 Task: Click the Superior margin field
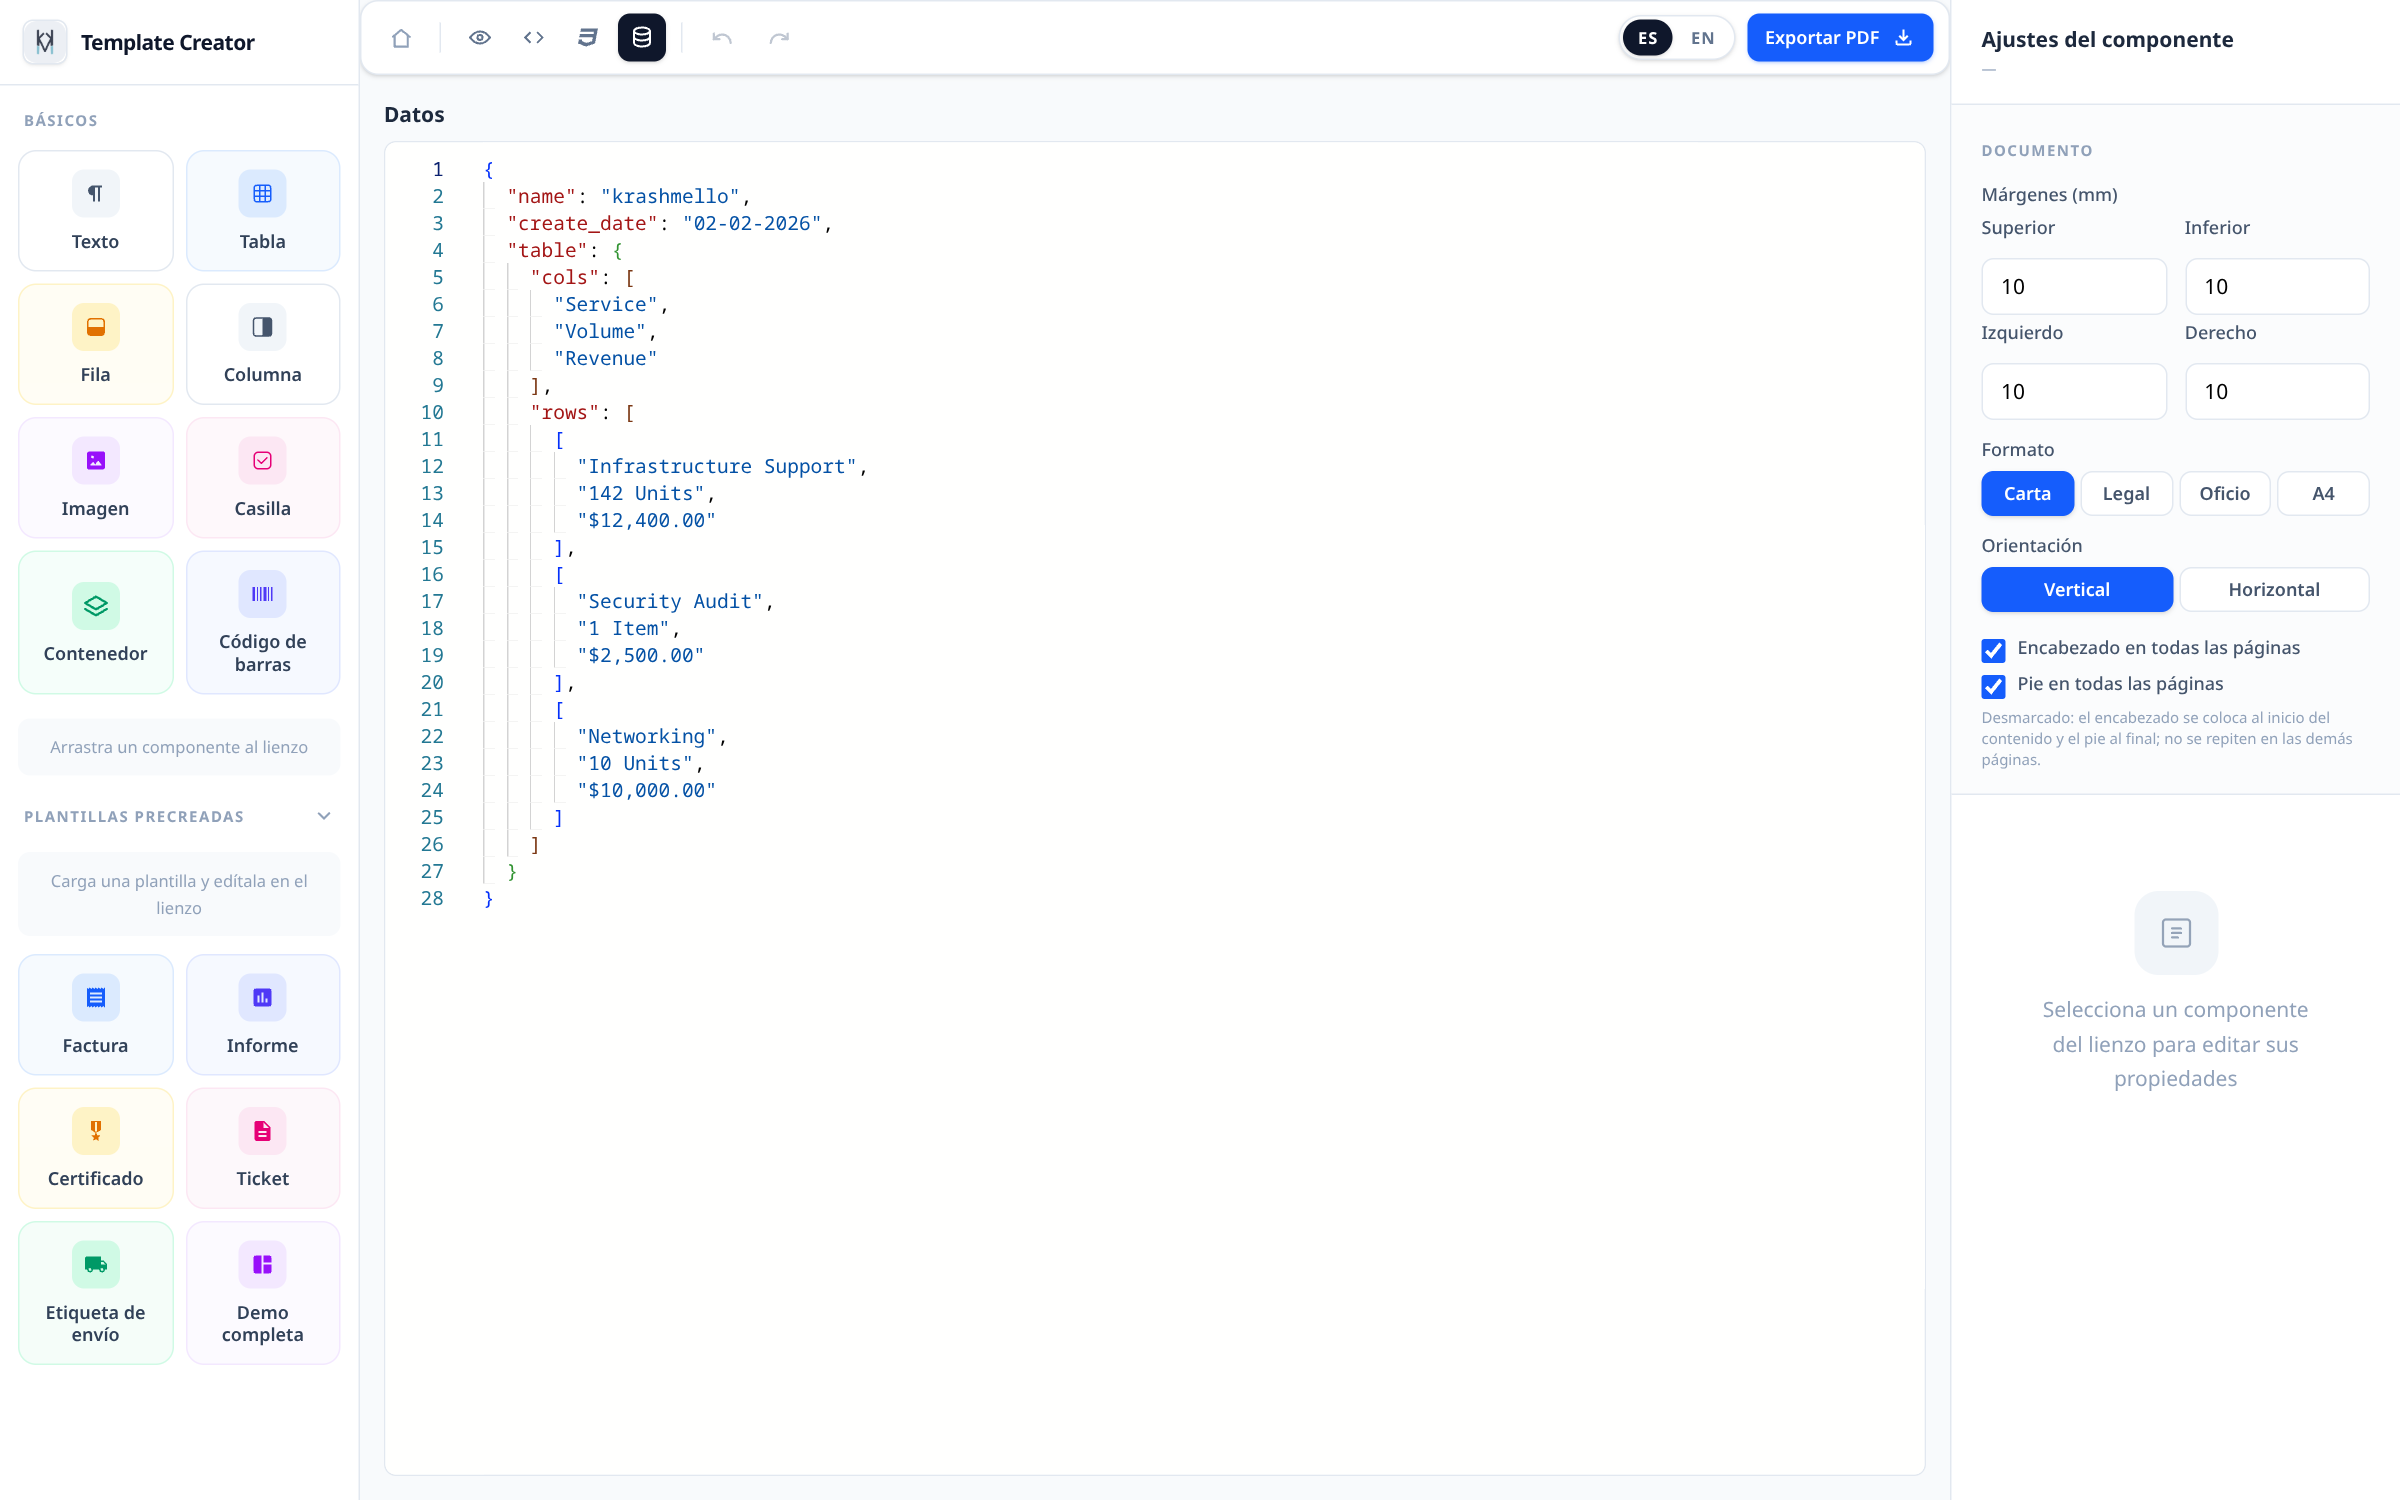tap(2074, 286)
